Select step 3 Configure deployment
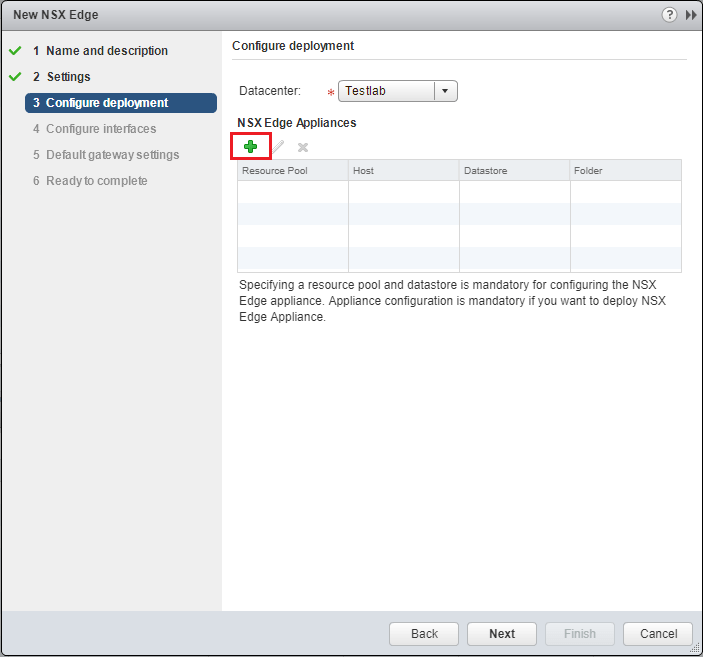The height and width of the screenshot is (657, 703). (x=121, y=103)
